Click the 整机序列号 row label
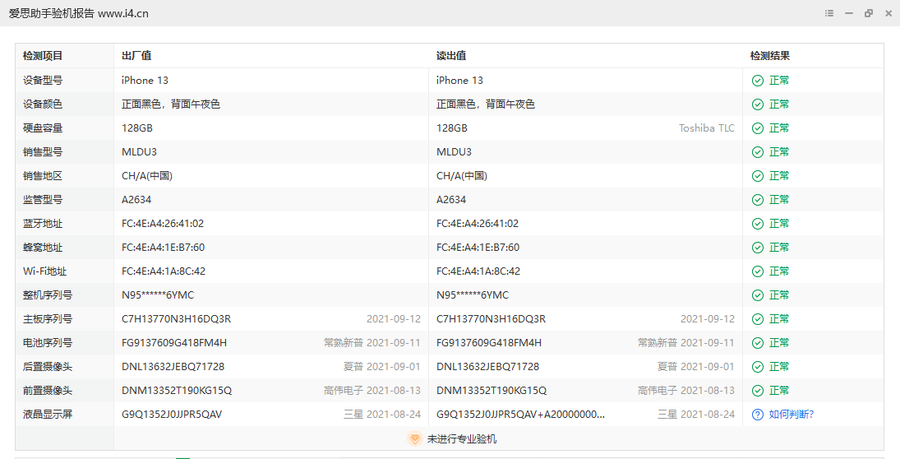This screenshot has height=459, width=900. pos(48,295)
